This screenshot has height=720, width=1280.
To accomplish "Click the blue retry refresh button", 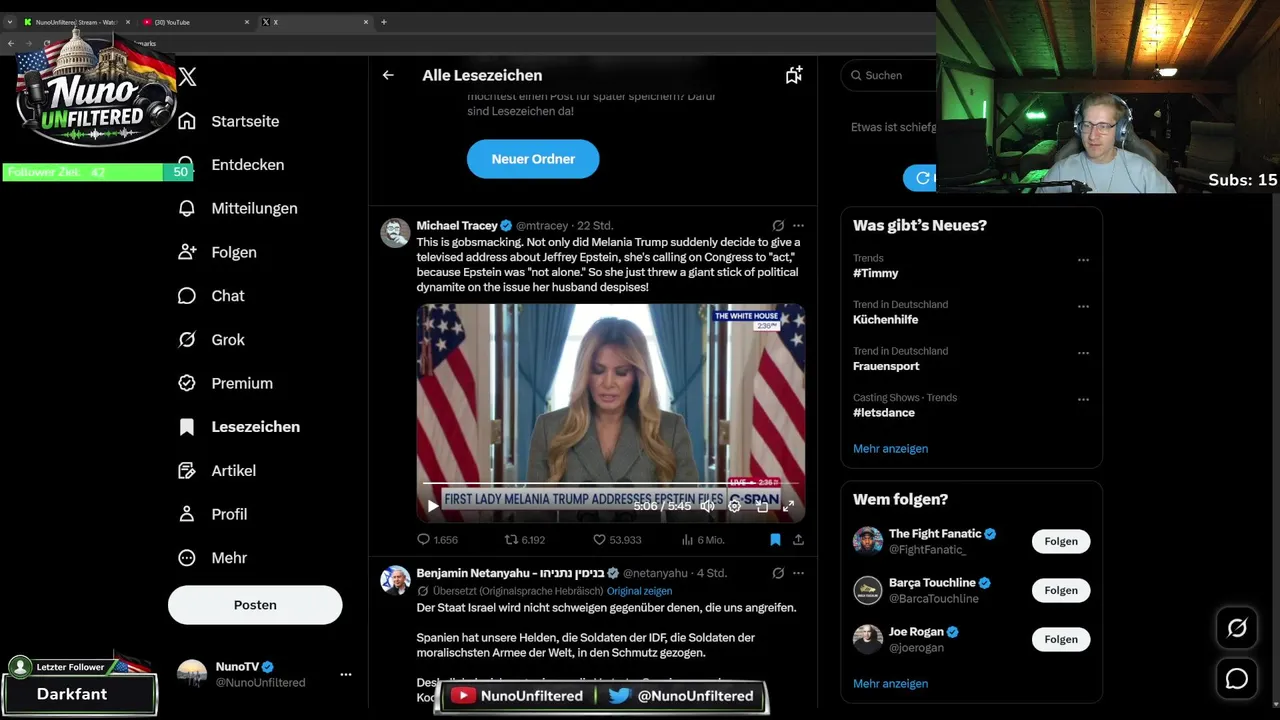I will (920, 178).
